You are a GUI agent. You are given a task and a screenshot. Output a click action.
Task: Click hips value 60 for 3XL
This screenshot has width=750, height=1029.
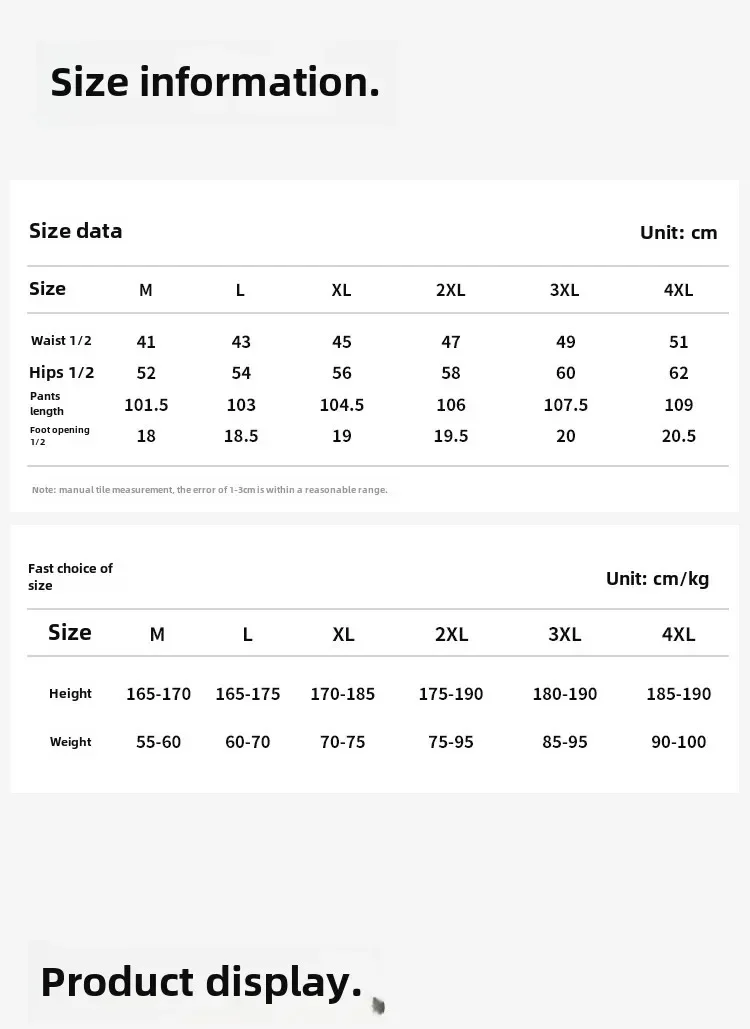point(566,373)
